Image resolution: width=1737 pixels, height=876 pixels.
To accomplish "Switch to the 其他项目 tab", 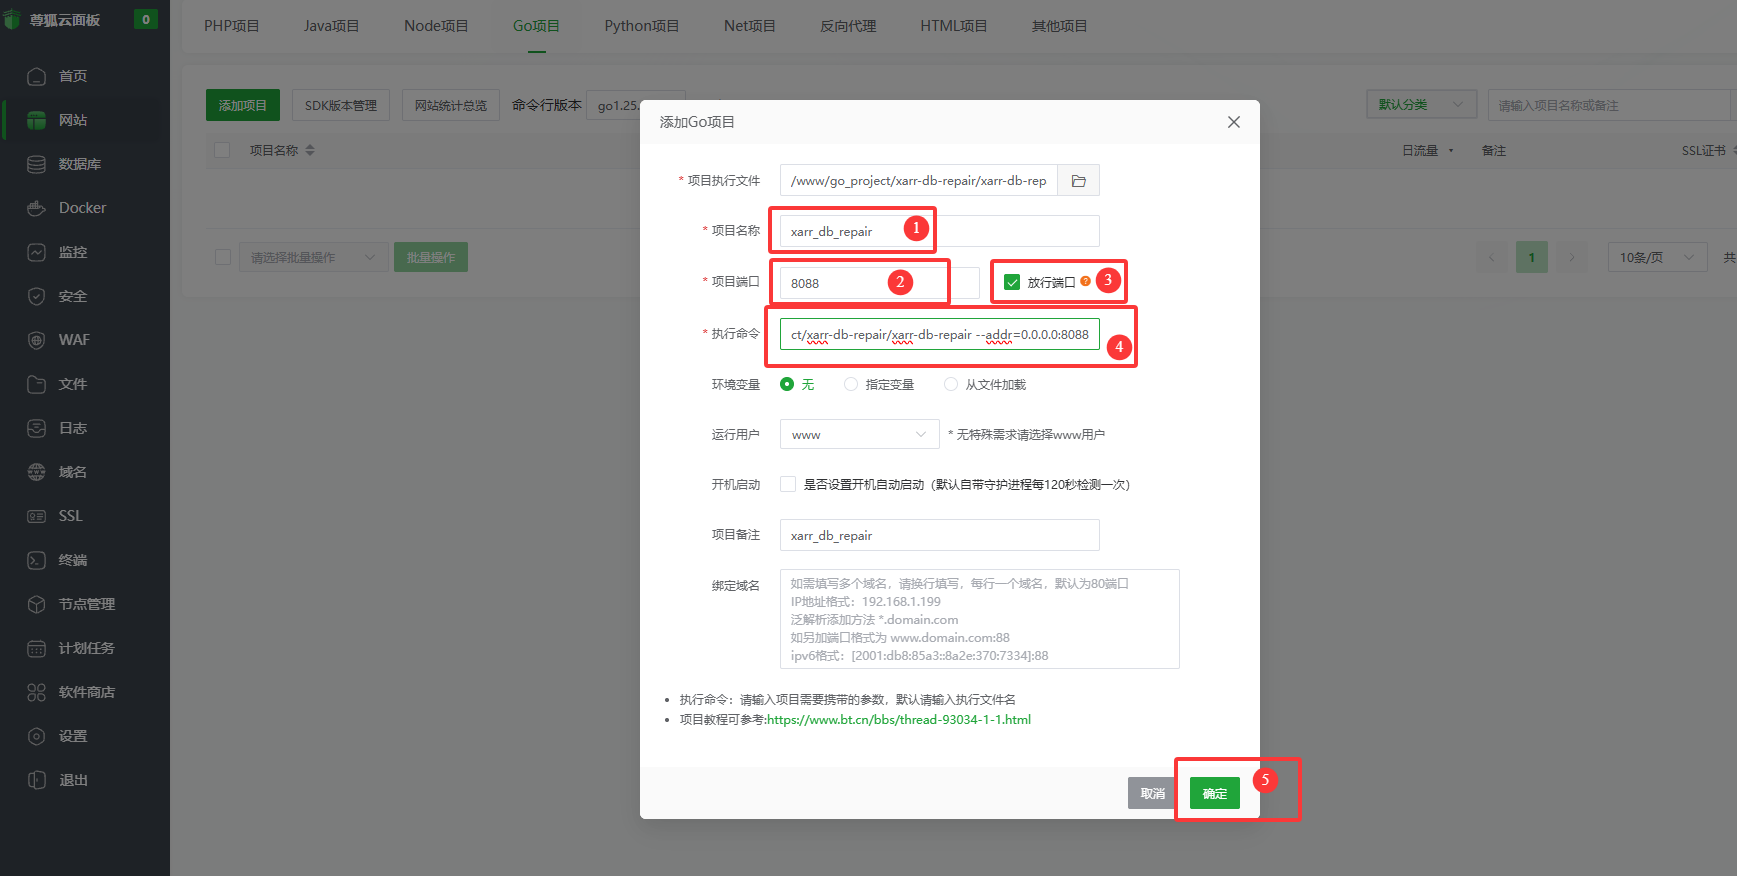I will 1060,26.
